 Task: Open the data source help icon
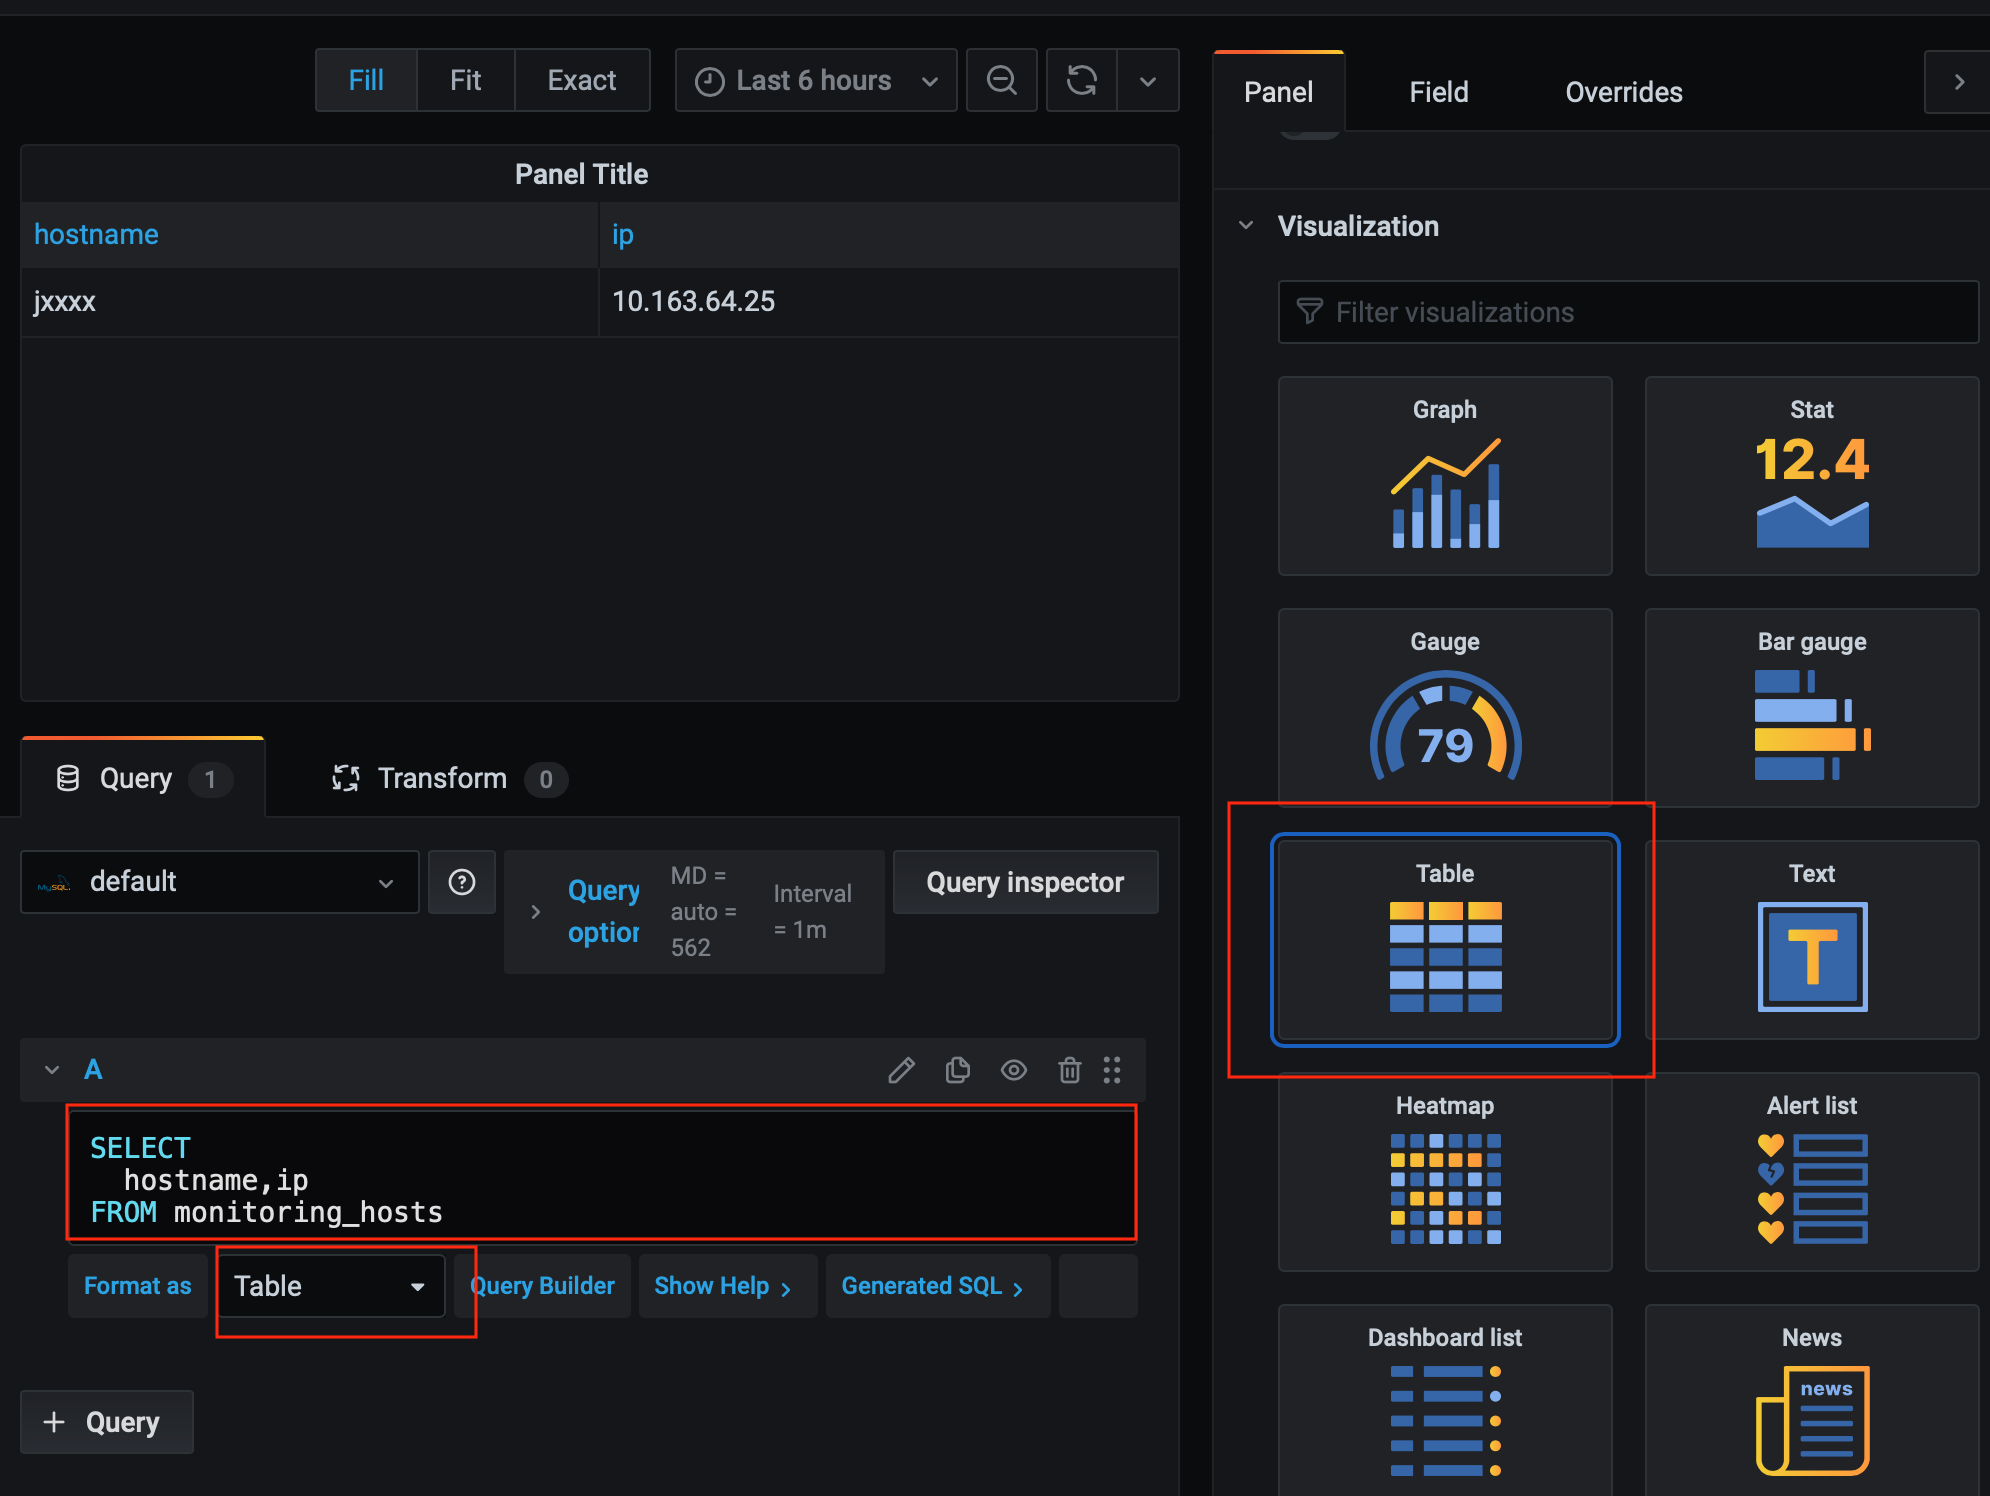[x=461, y=882]
